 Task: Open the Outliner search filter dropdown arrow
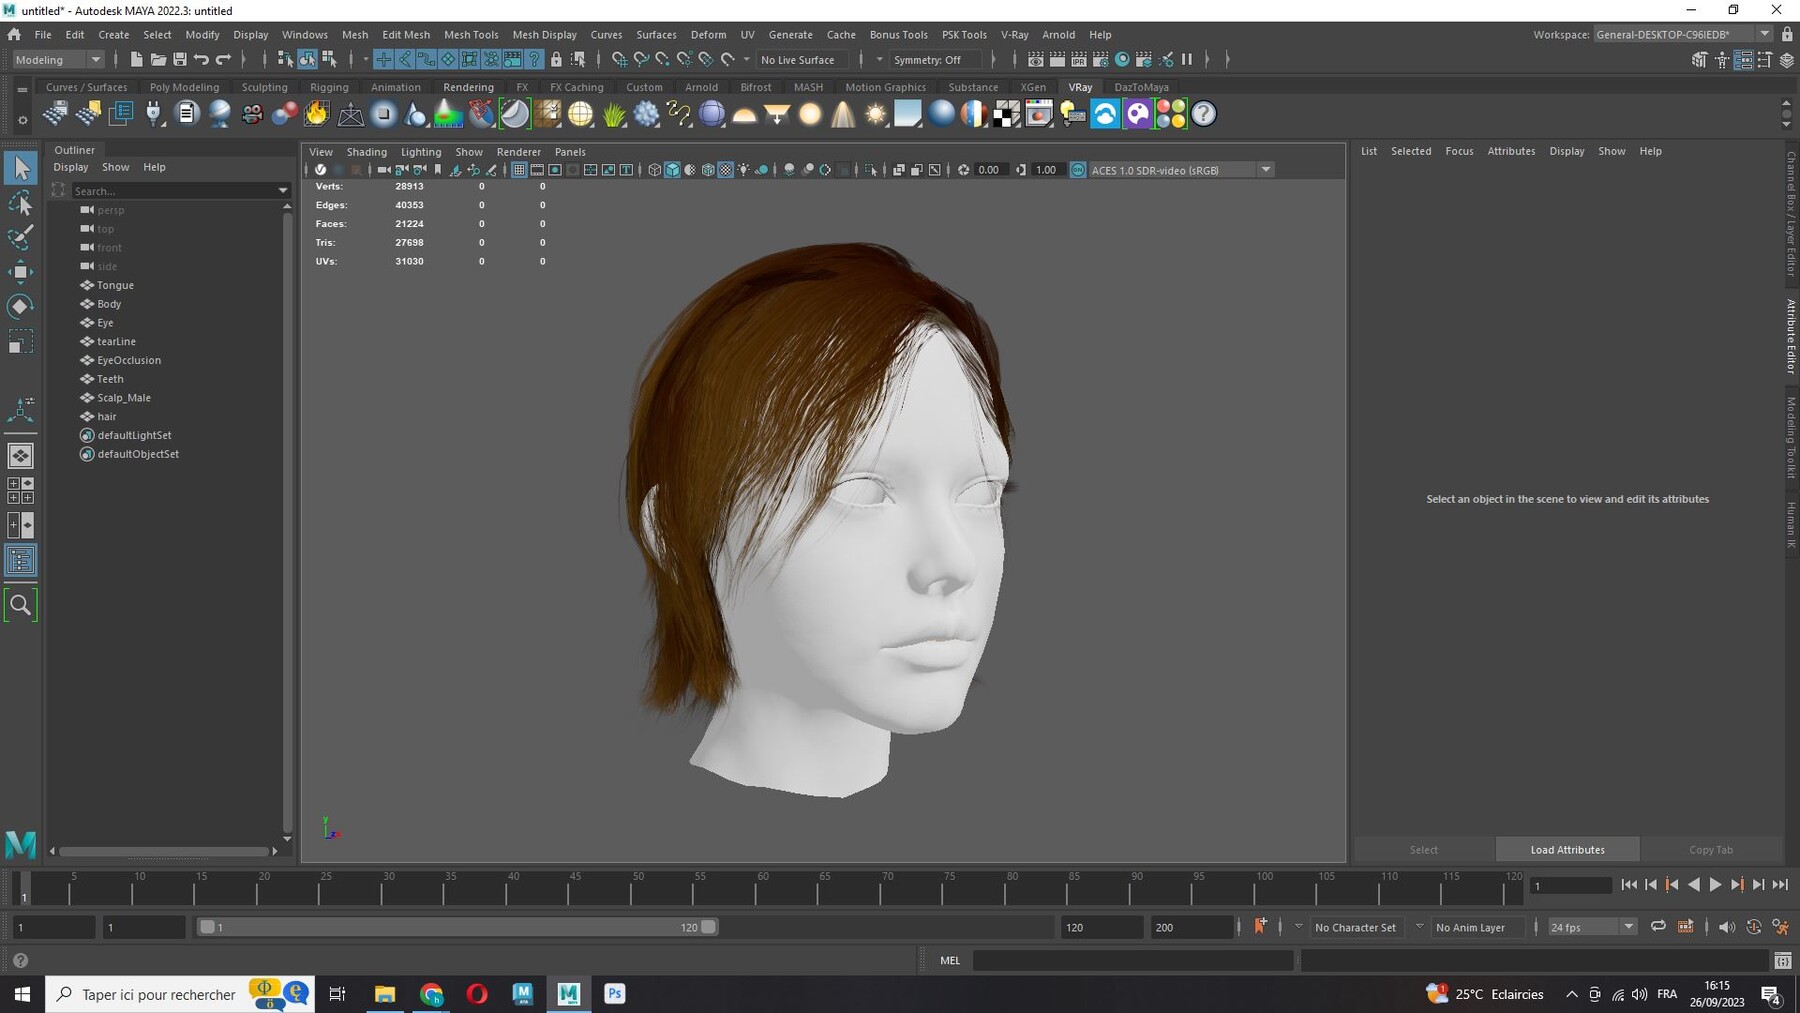point(282,191)
